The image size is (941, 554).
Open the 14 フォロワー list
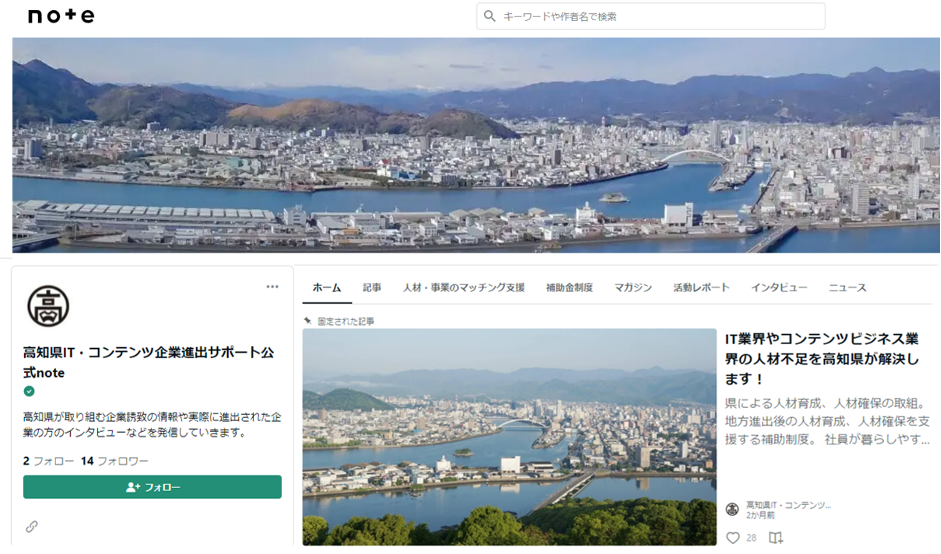114,461
